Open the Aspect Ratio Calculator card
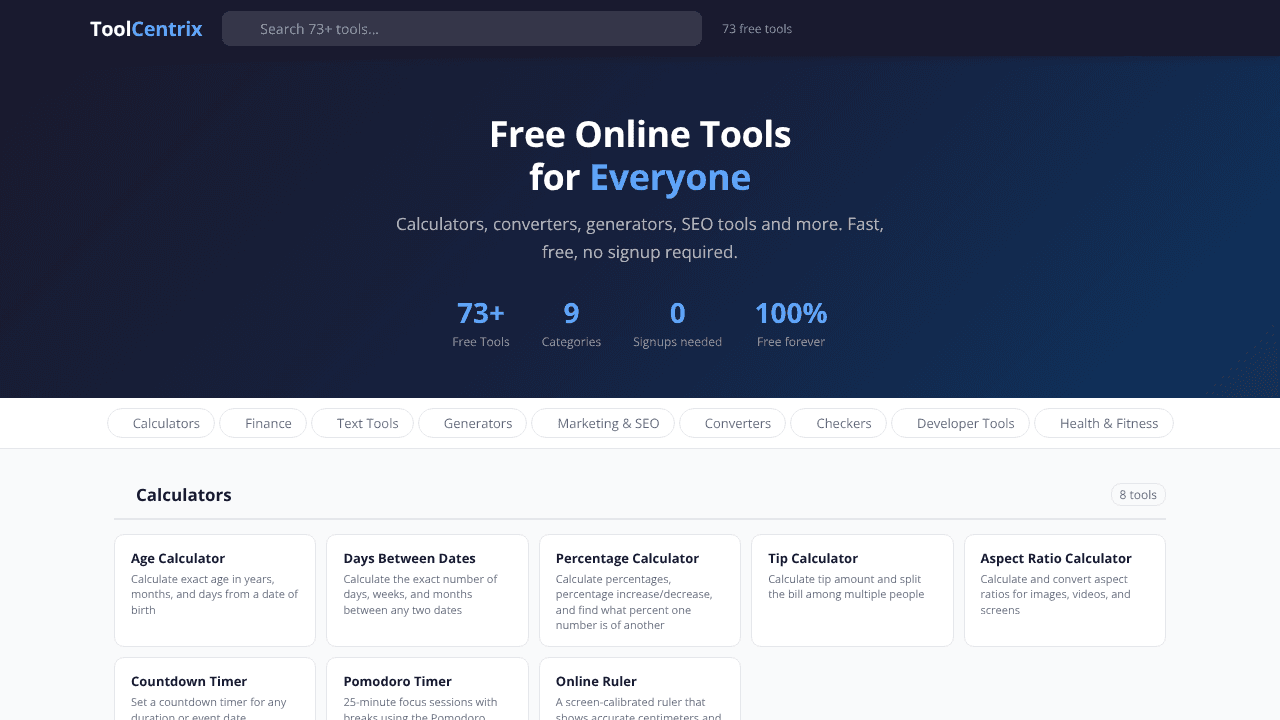Image resolution: width=1280 pixels, height=720 pixels. 1065,590
